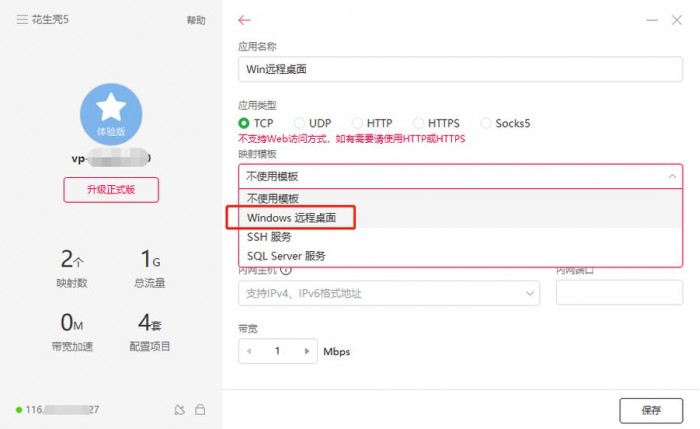Image resolution: width=700 pixels, height=429 pixels.
Task: Select the UDP application type
Action: 312,123
